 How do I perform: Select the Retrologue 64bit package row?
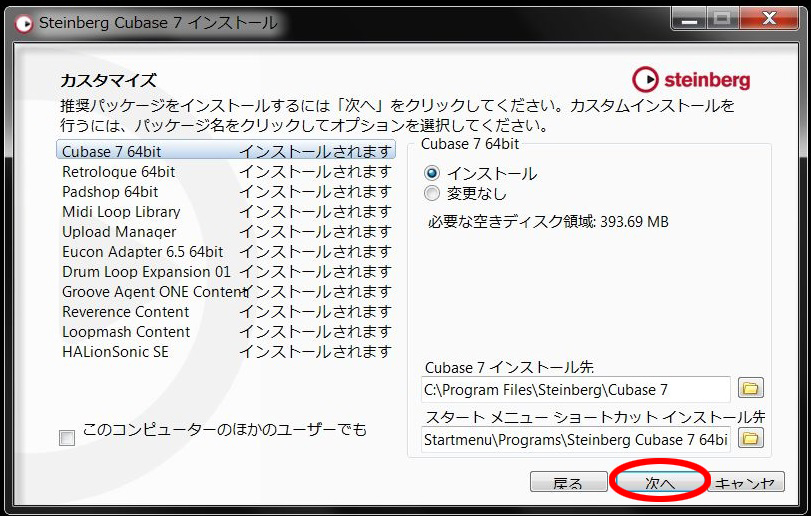click(226, 171)
